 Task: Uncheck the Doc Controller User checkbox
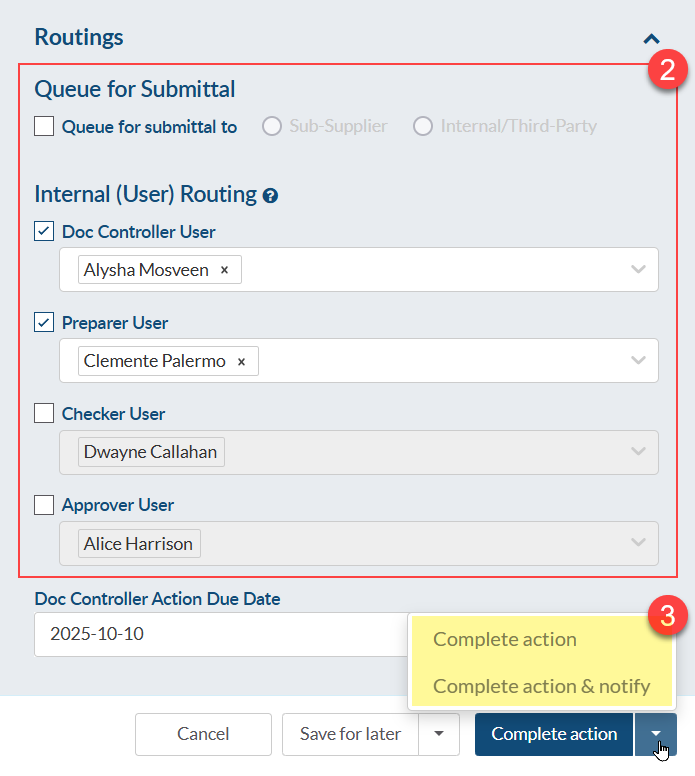click(44, 232)
